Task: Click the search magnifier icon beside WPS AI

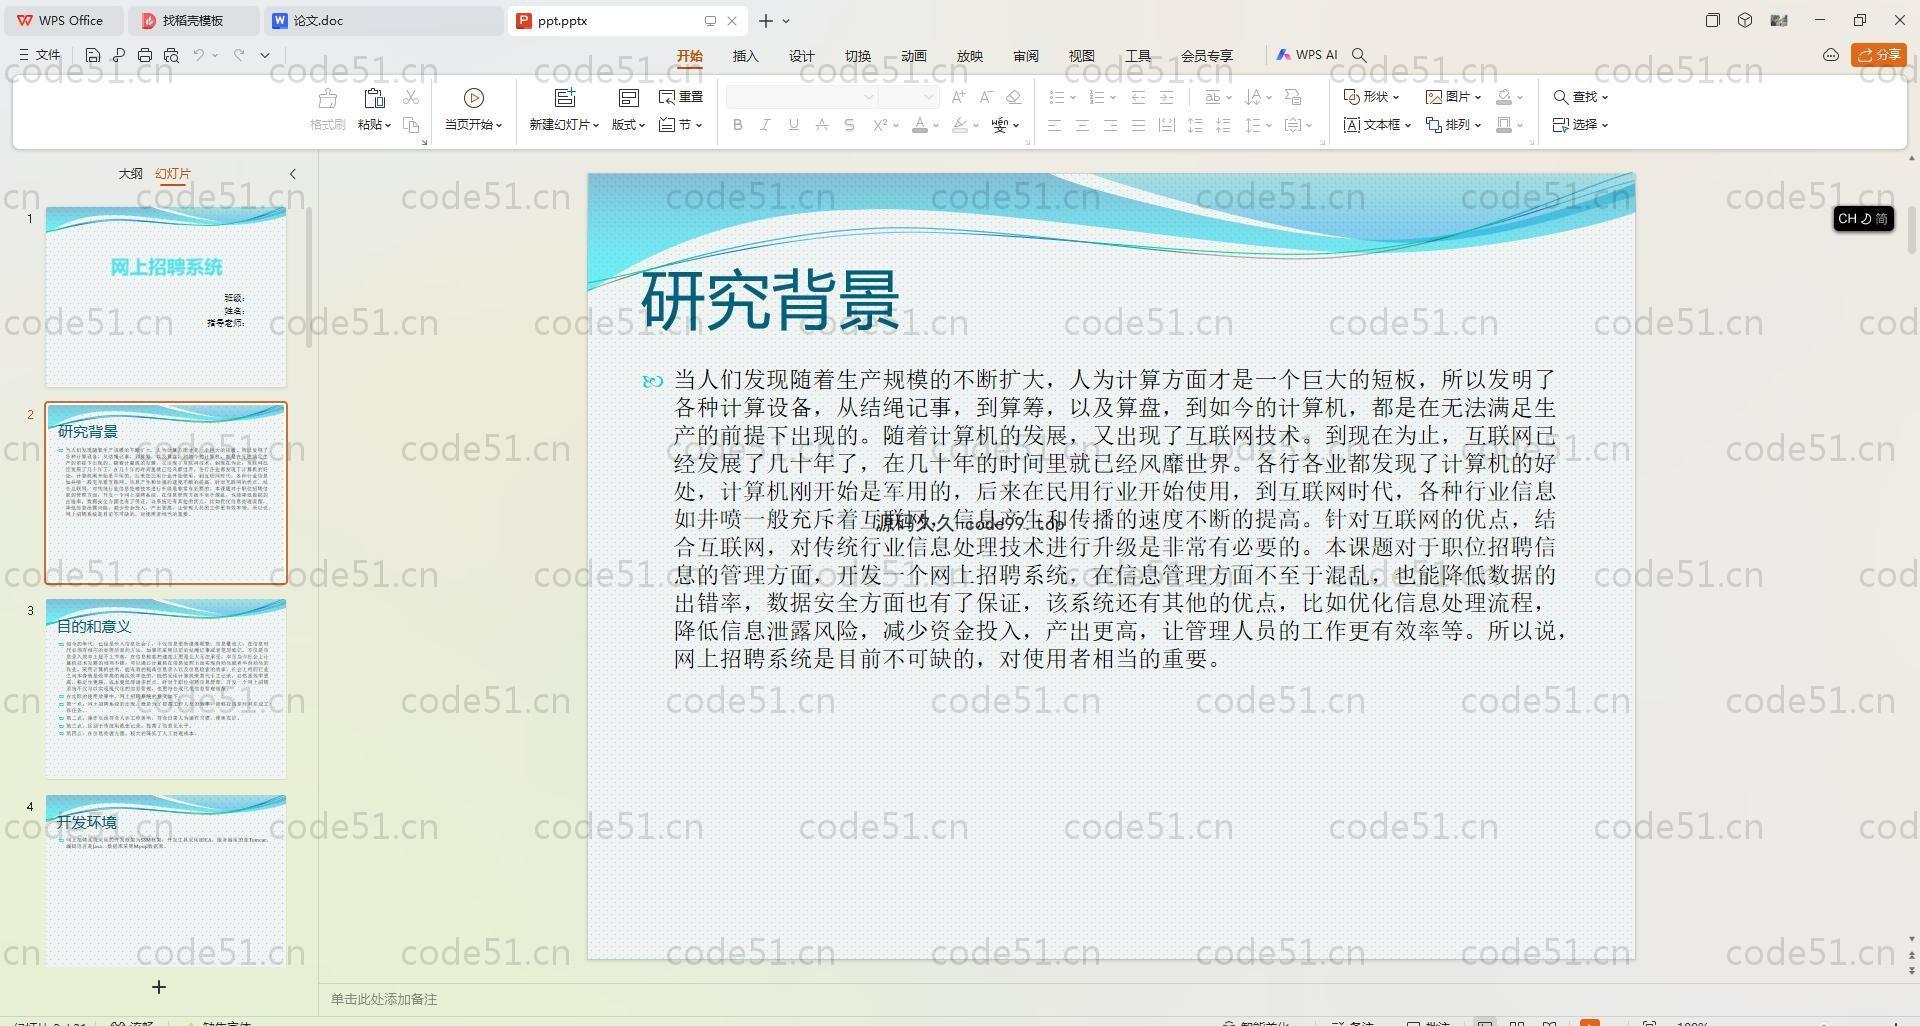Action: tap(1359, 55)
